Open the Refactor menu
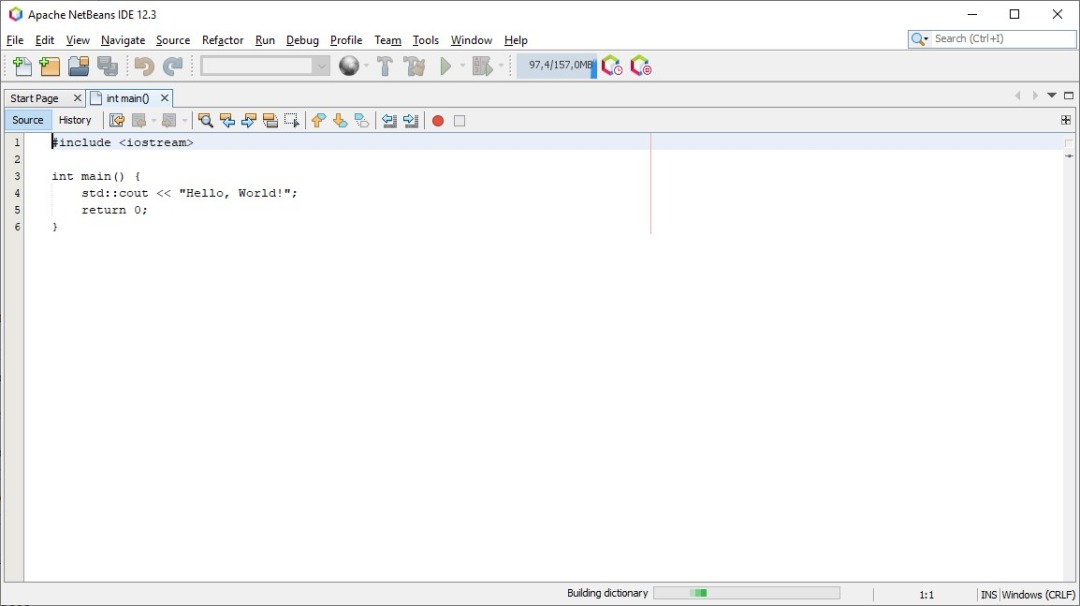The height and width of the screenshot is (606, 1080). [x=222, y=40]
